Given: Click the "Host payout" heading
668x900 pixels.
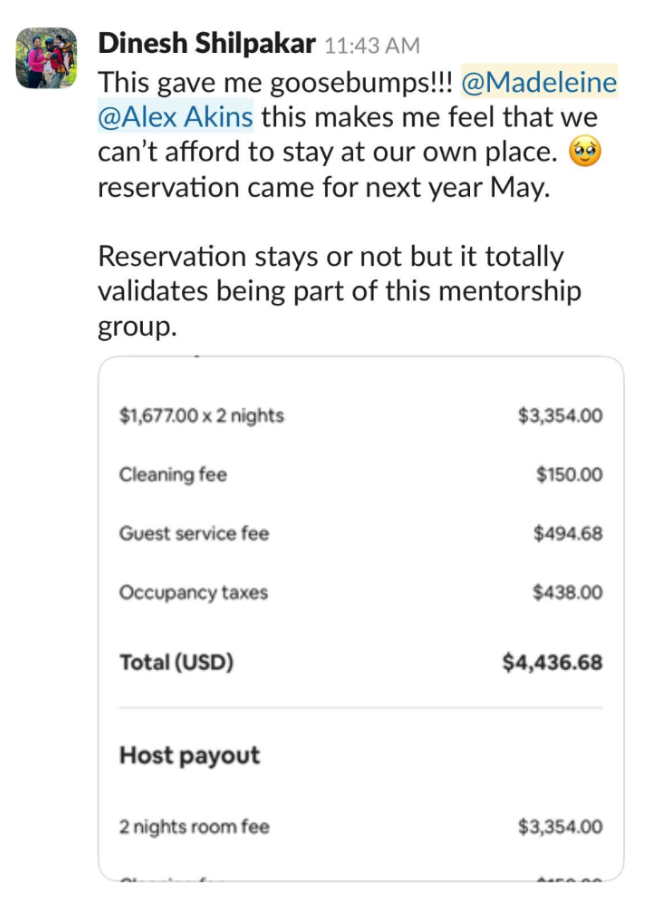Looking at the screenshot, I should point(189,755).
